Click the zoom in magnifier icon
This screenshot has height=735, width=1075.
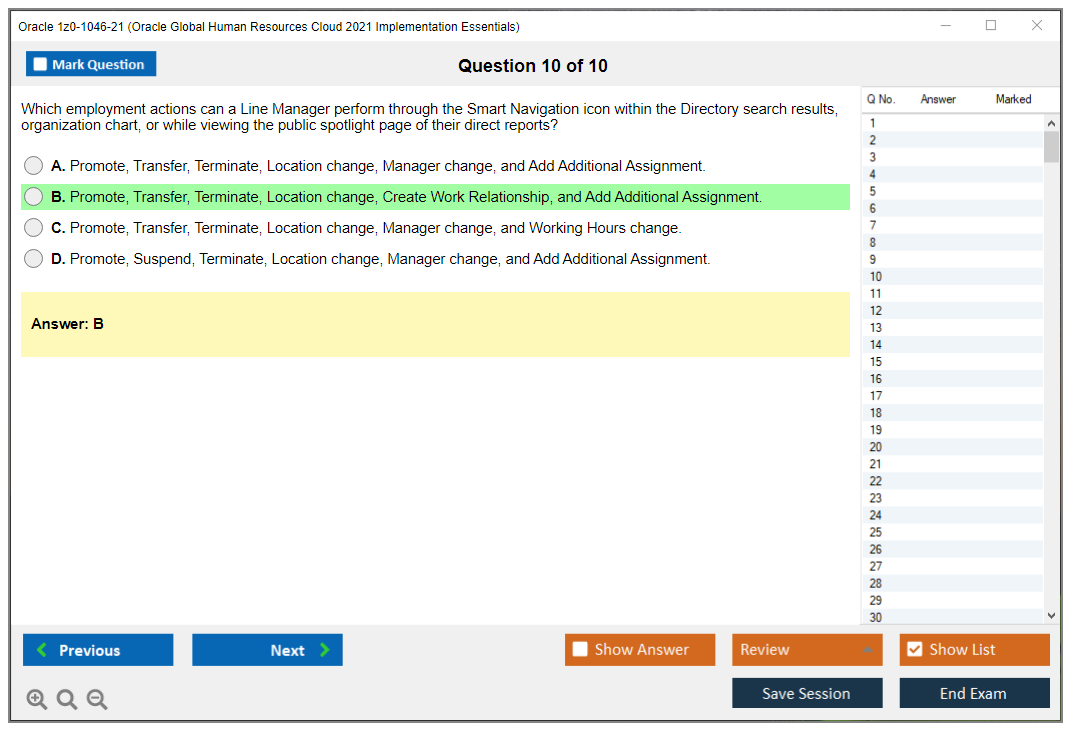37,700
